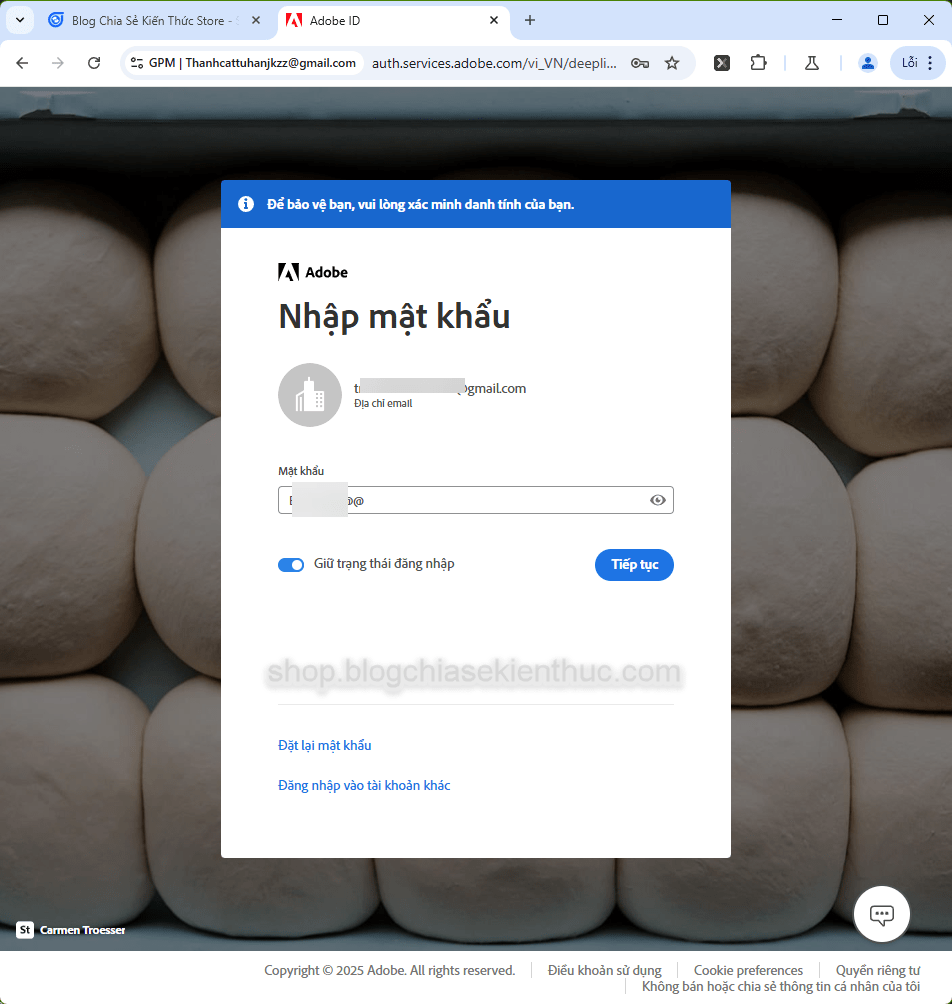This screenshot has width=952, height=1004.
Task: Go back to the previous page
Action: (22, 63)
